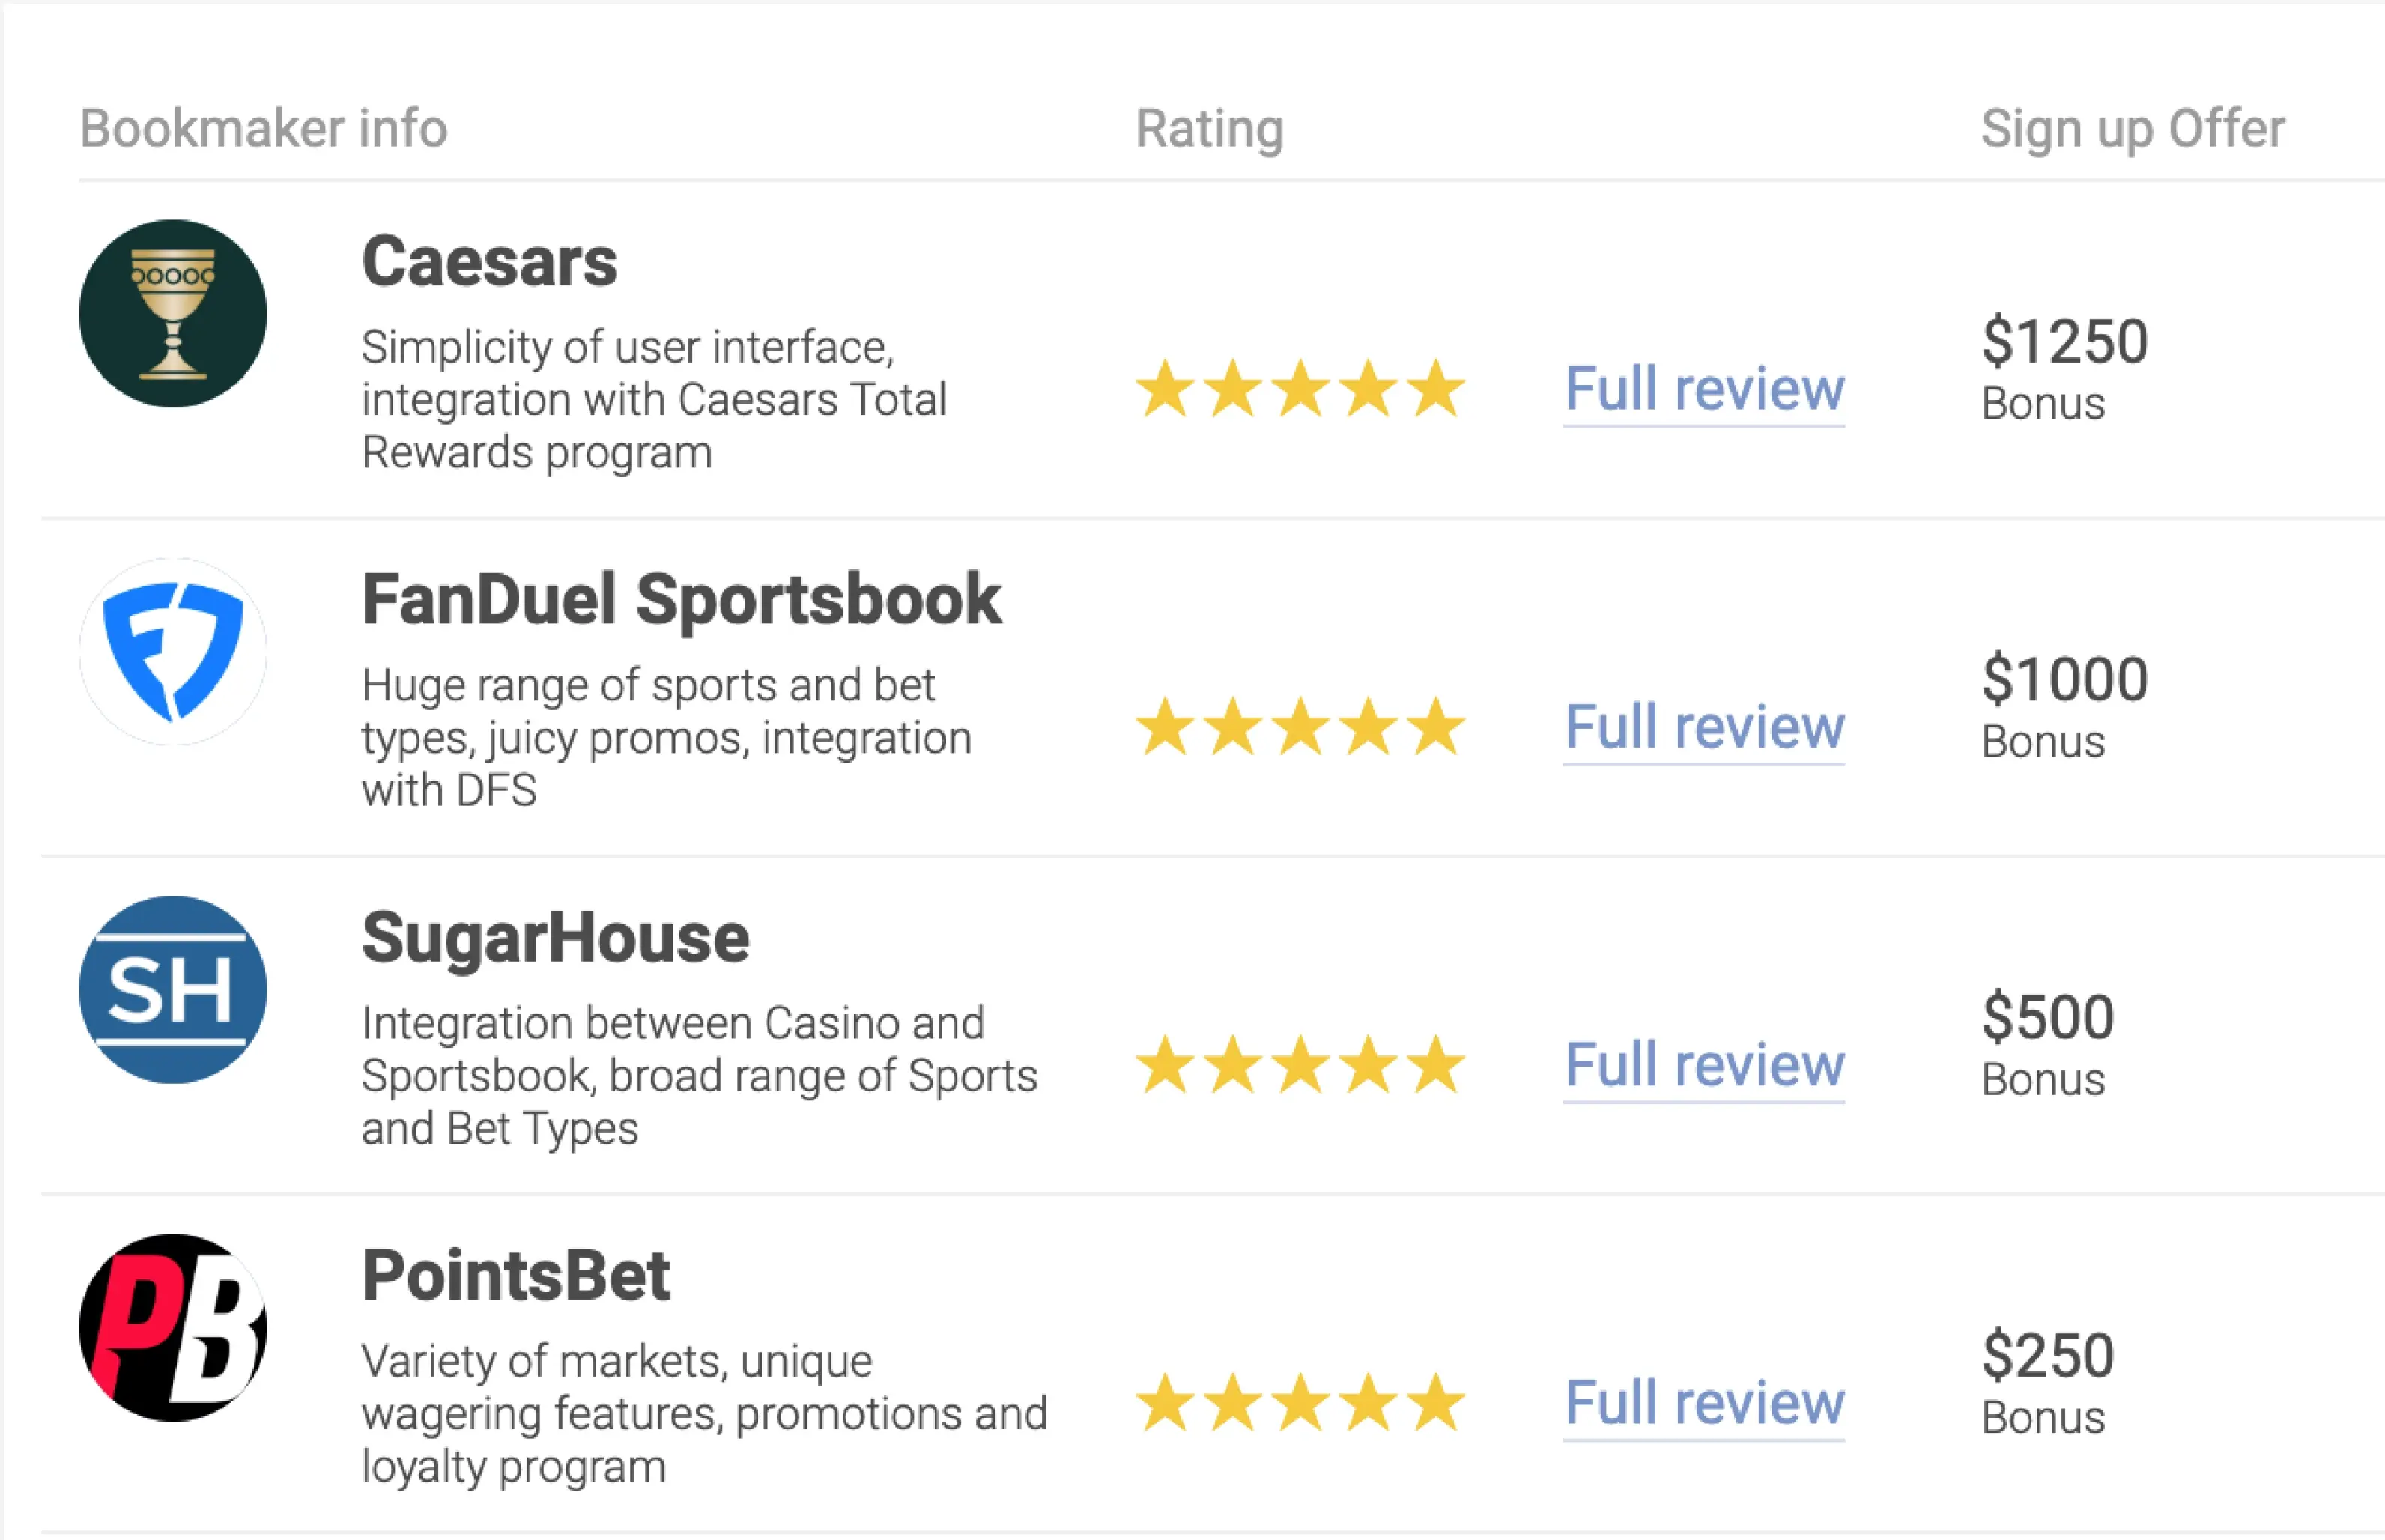
Task: Select the $1250 Bonus offer
Action: pos(2065,368)
